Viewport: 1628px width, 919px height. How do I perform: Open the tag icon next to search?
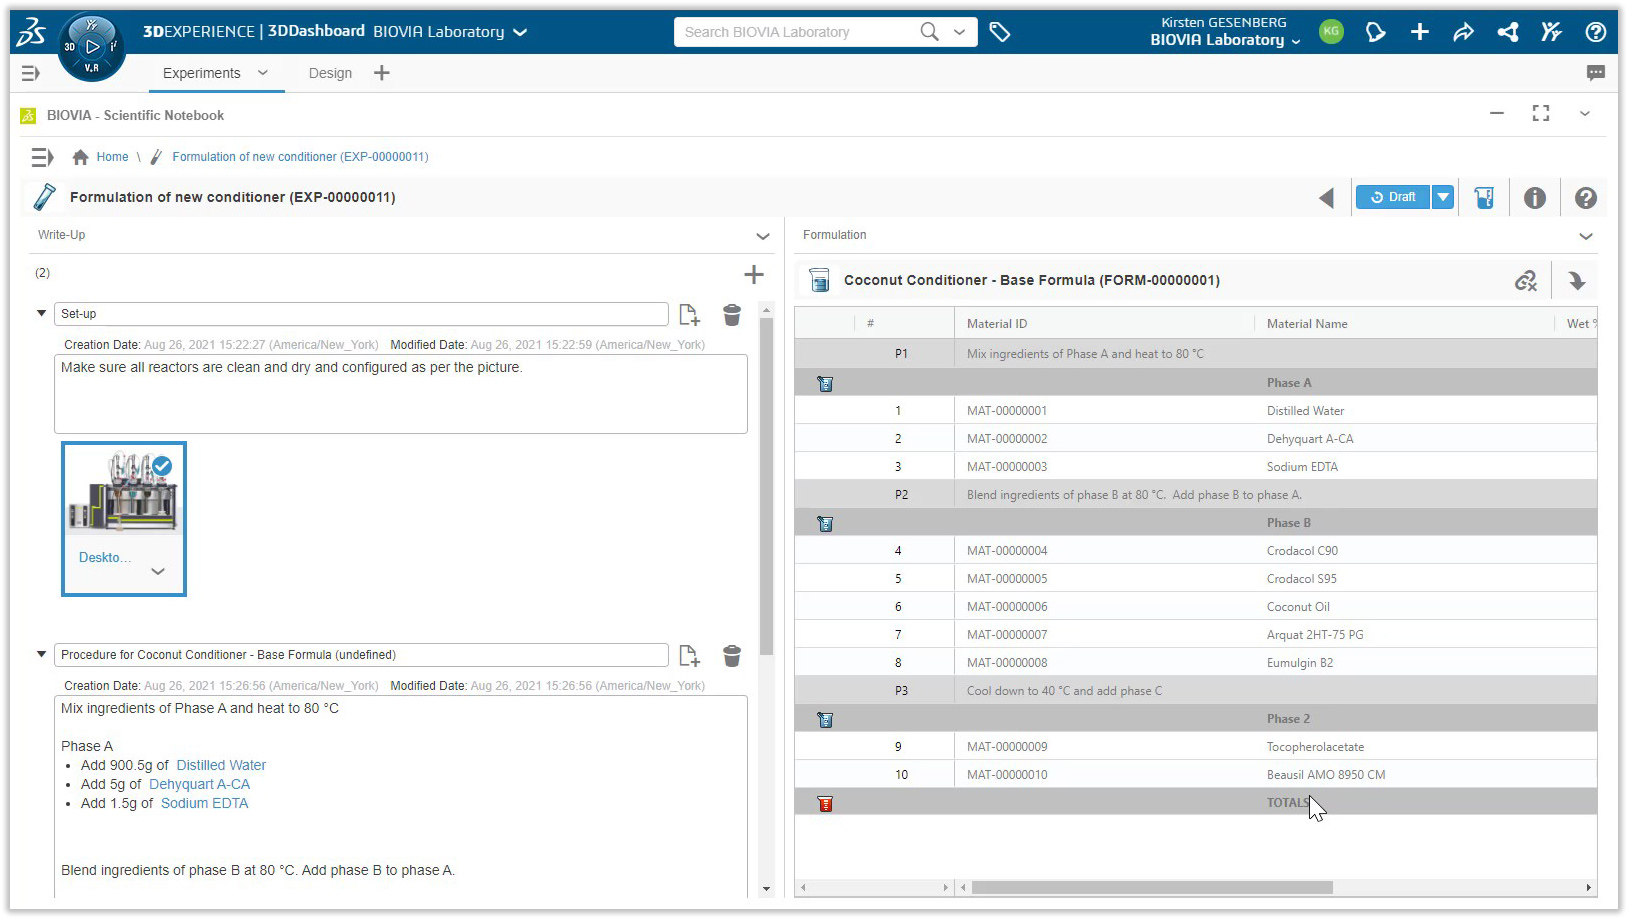(999, 32)
